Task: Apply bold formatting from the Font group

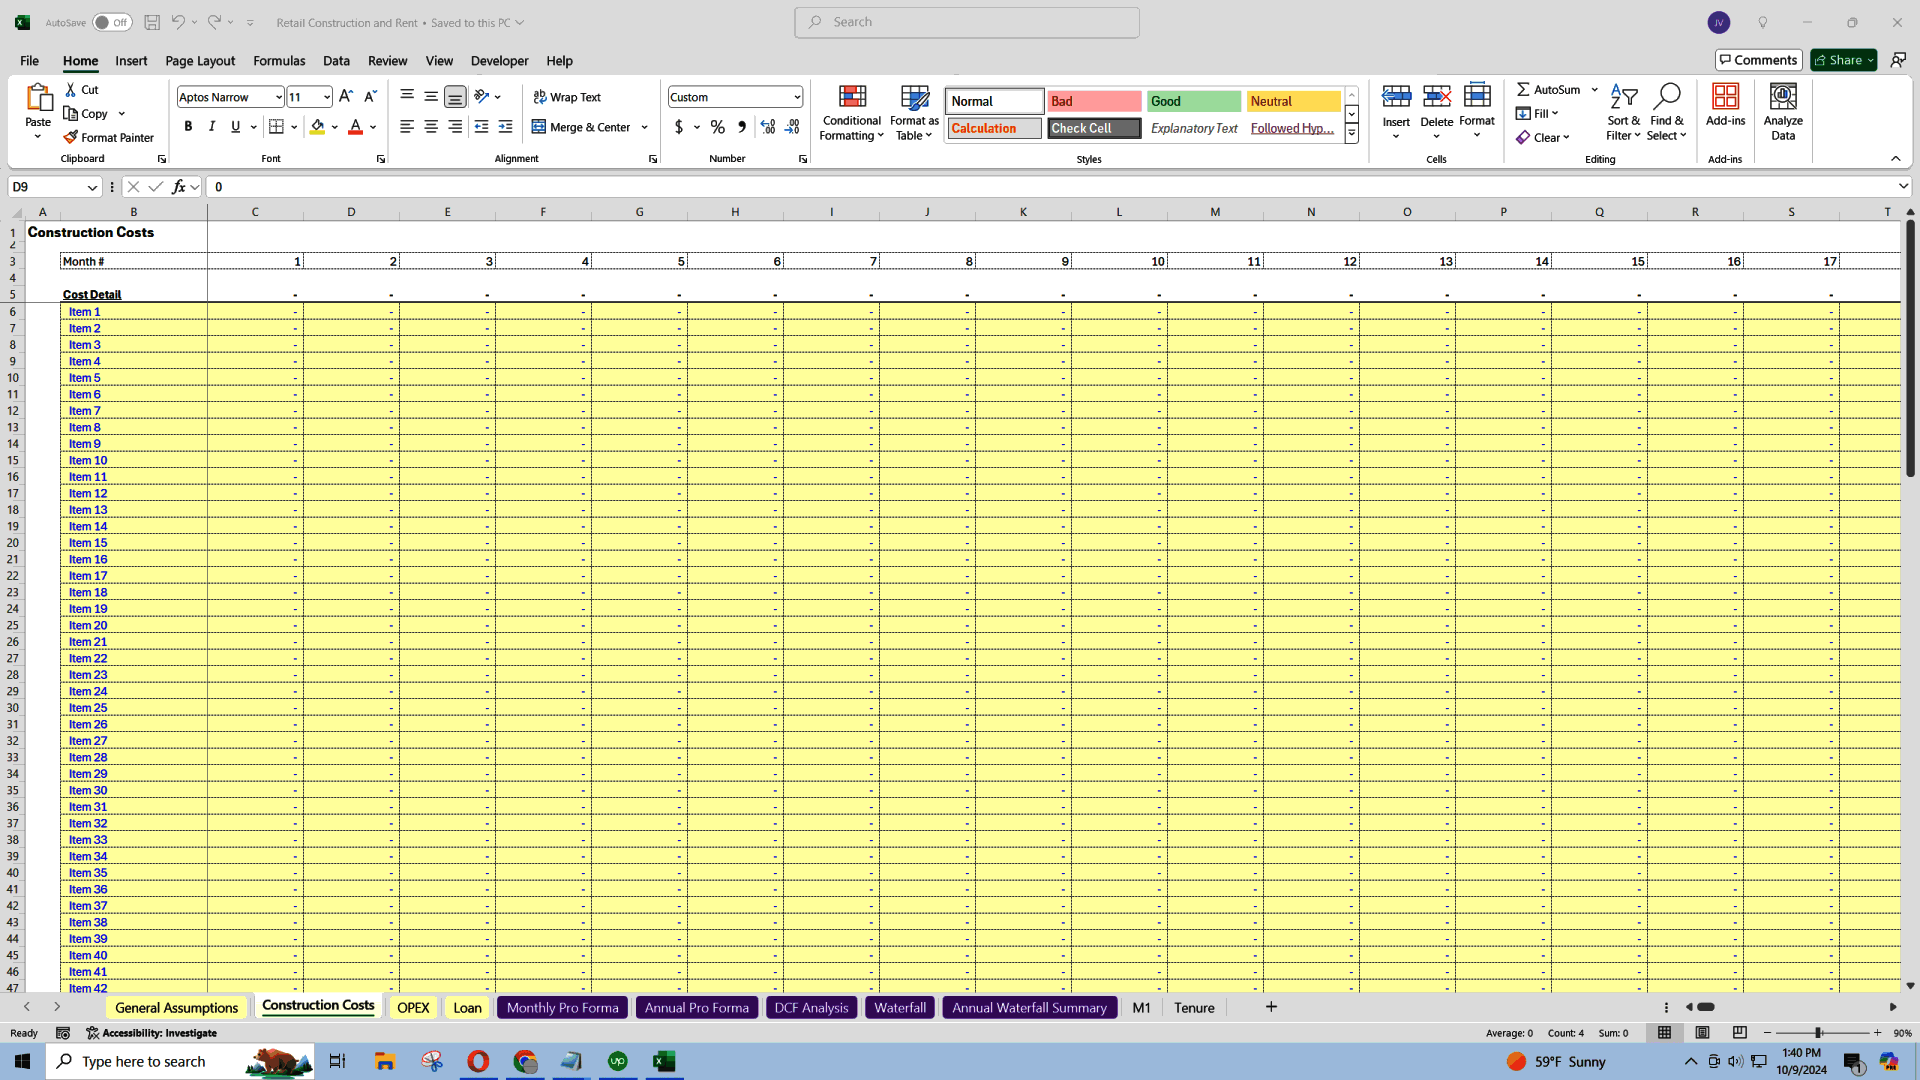Action: (x=187, y=126)
